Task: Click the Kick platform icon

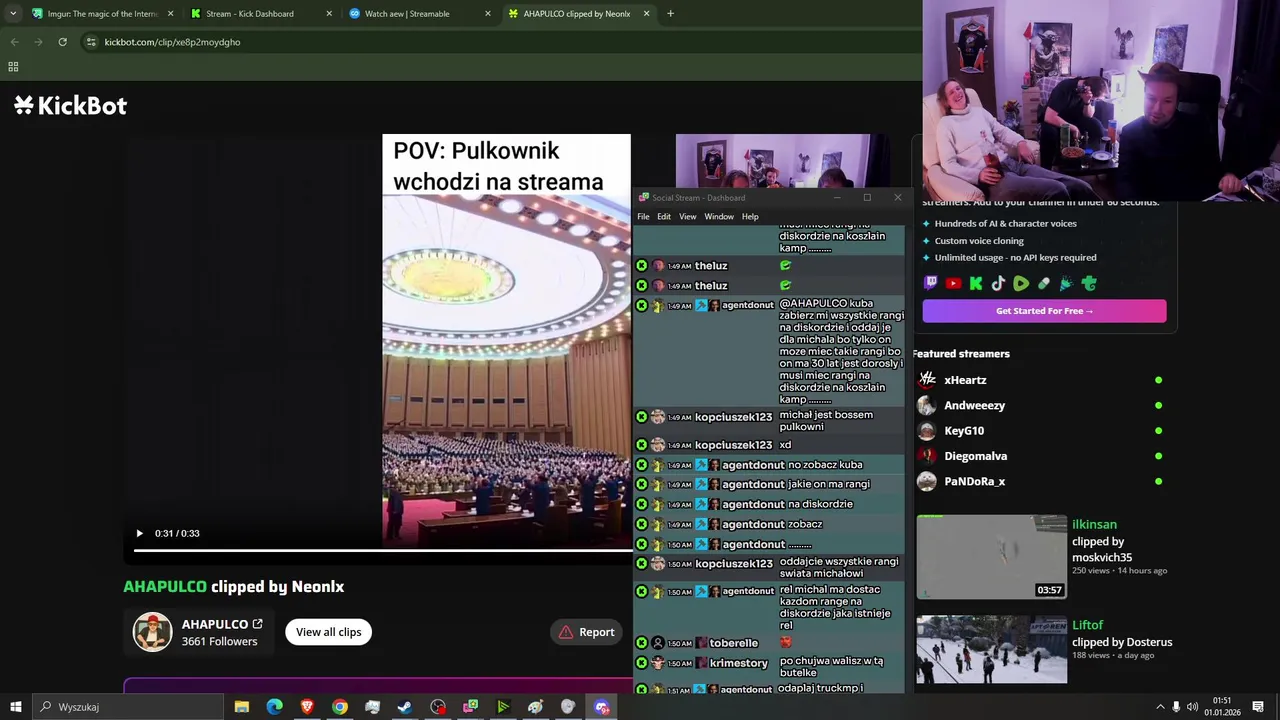Action: point(976,283)
